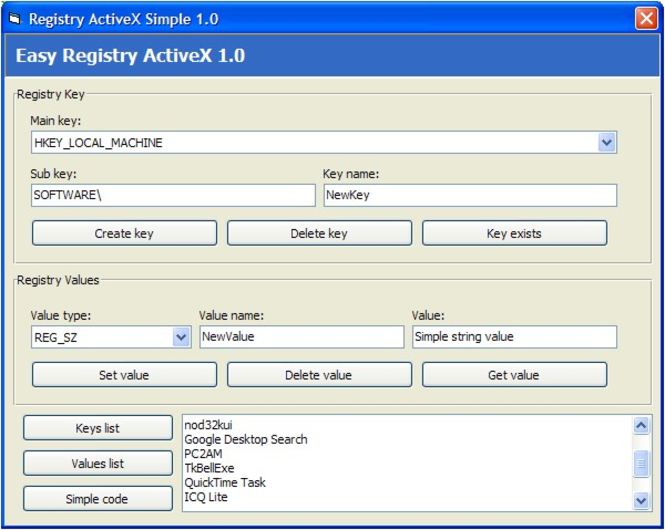Select nod32kui in the results list
Viewport: 665px width, 530px height.
[x=208, y=425]
